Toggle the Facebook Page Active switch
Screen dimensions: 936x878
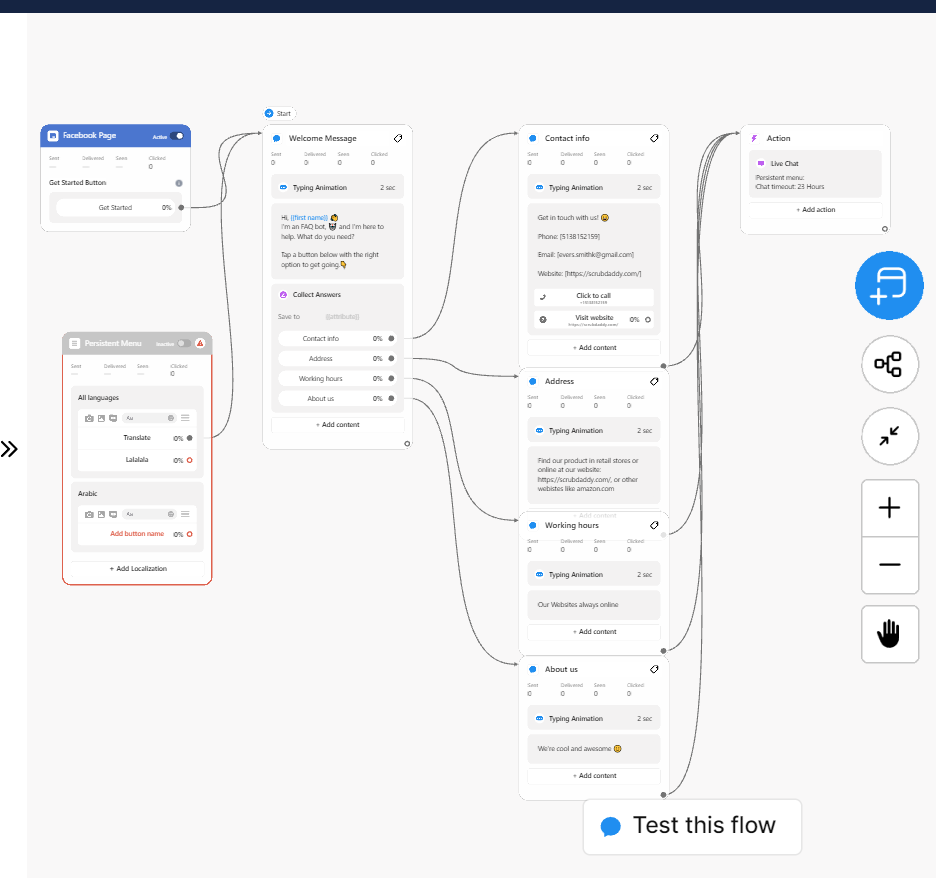177,136
